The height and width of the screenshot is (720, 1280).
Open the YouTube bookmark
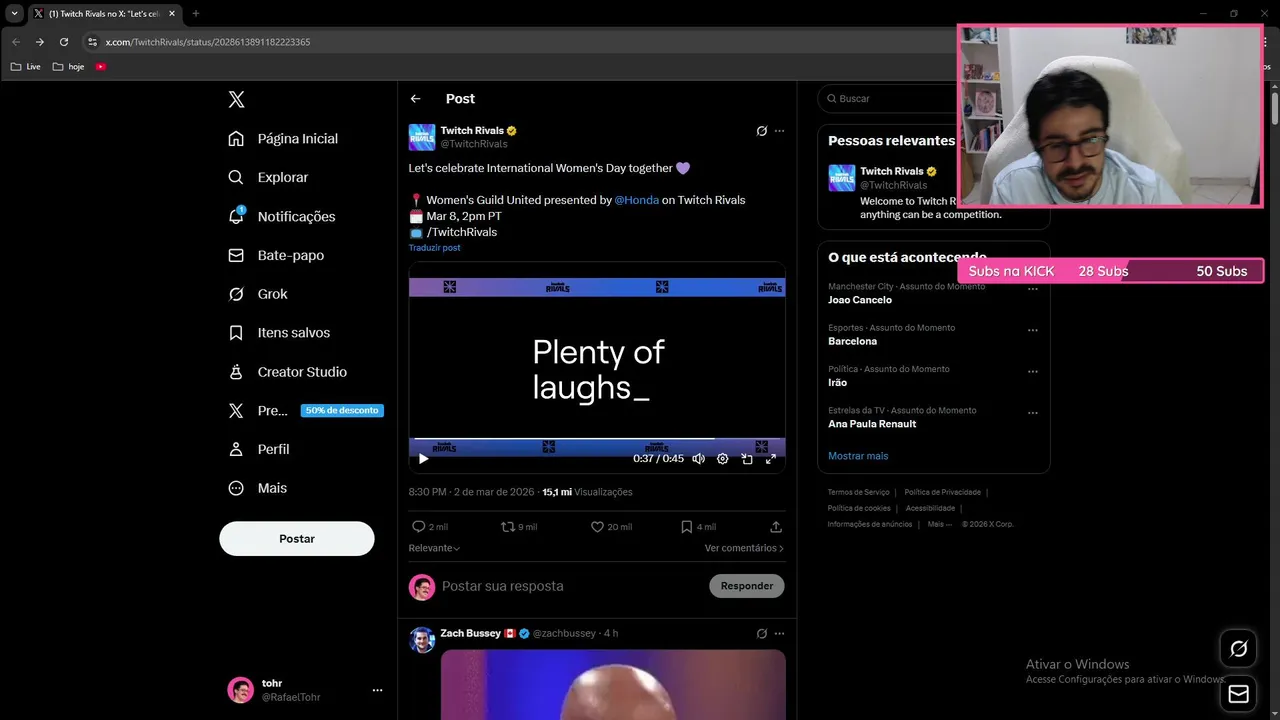click(x=101, y=67)
